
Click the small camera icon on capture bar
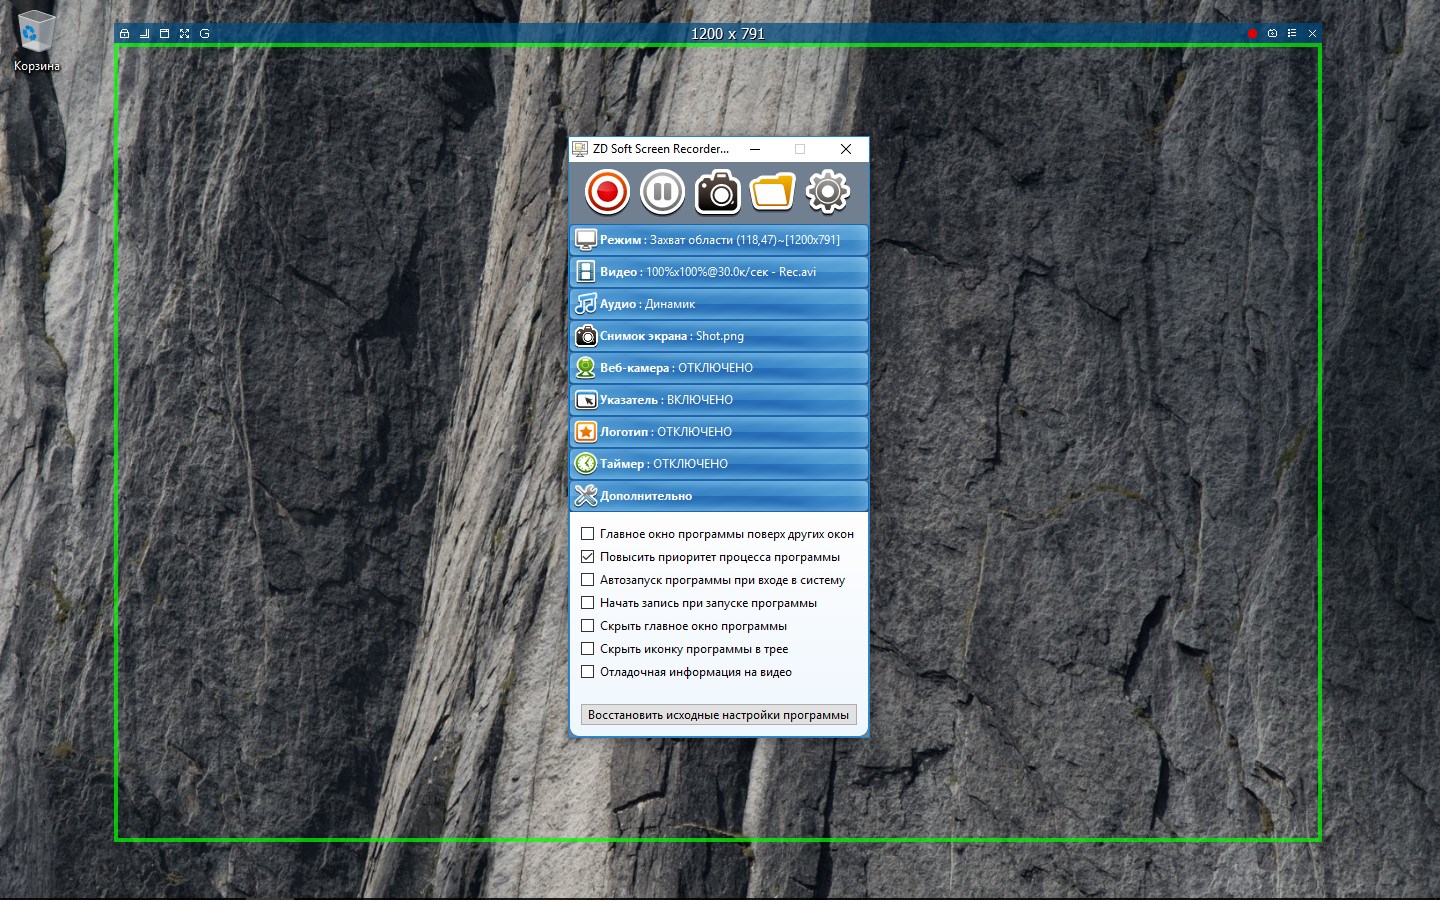point(1272,34)
